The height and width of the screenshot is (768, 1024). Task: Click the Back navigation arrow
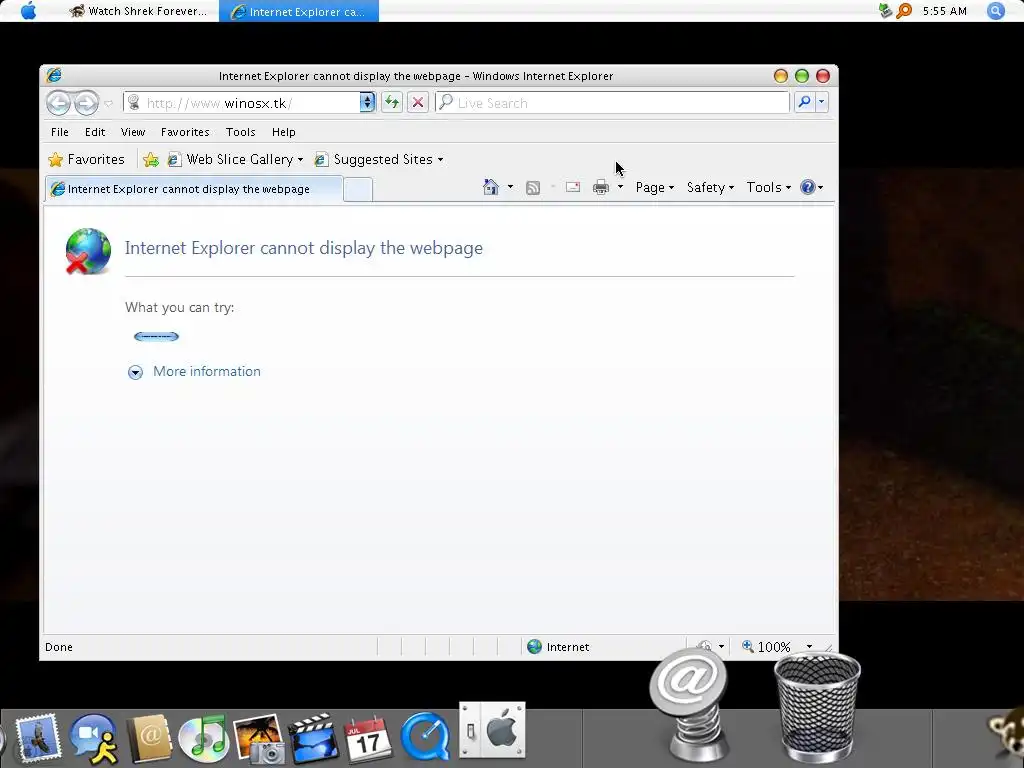coord(58,103)
